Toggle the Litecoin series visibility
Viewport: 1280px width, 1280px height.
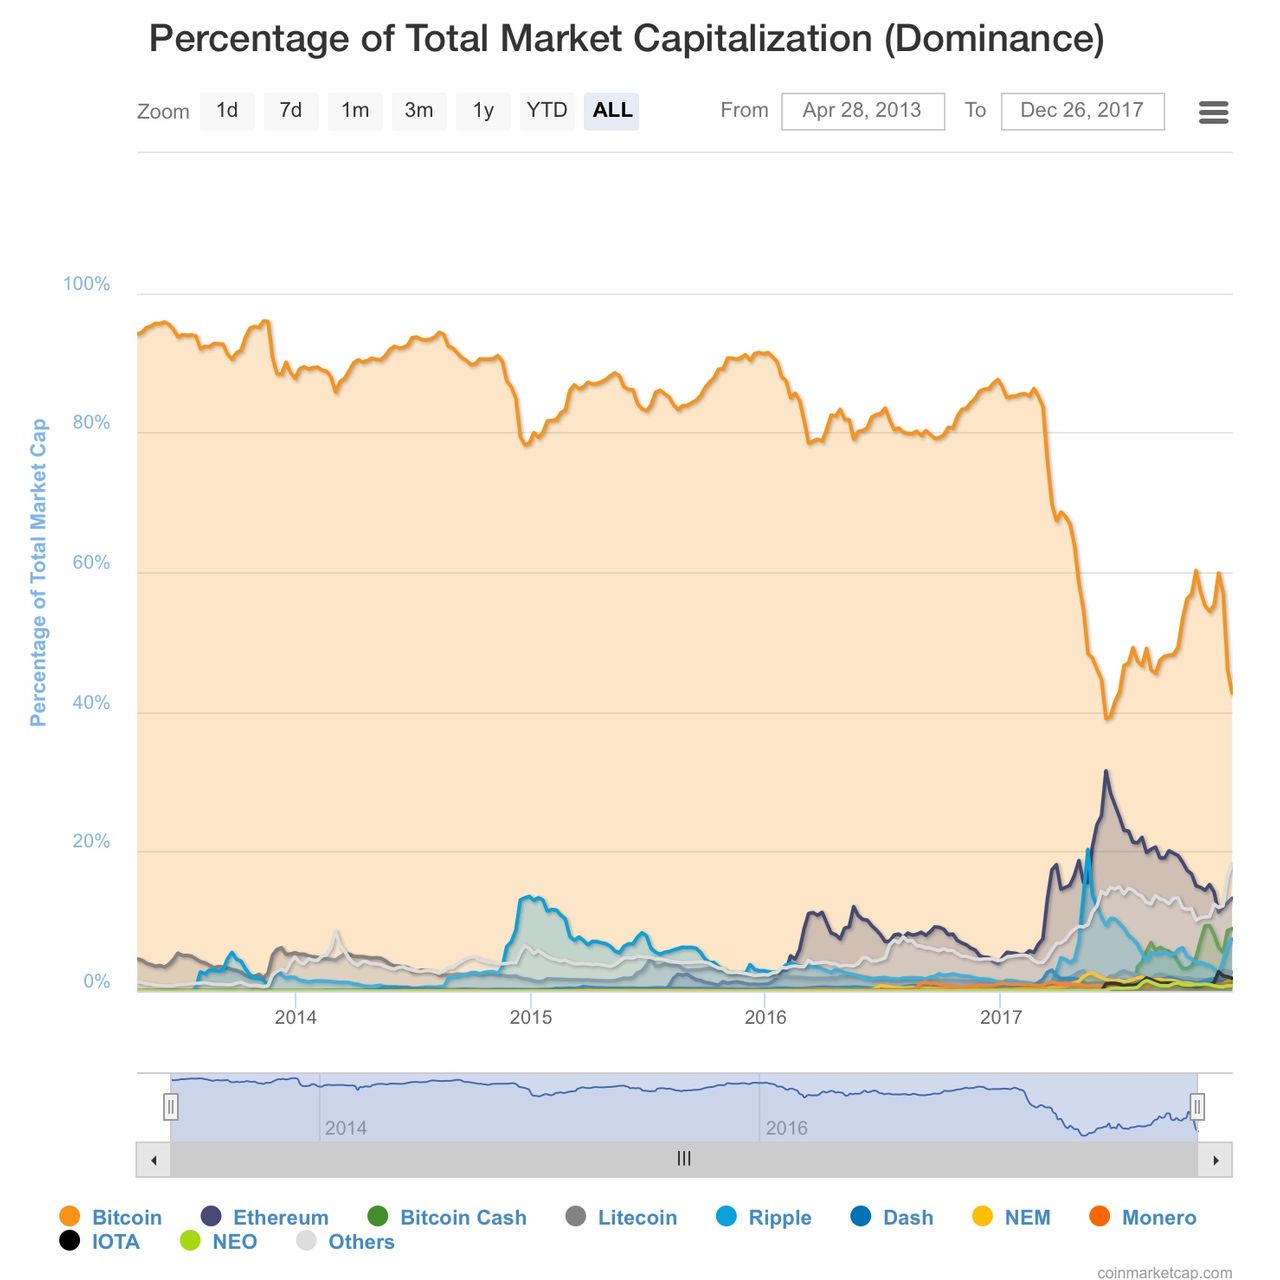click(x=637, y=1217)
